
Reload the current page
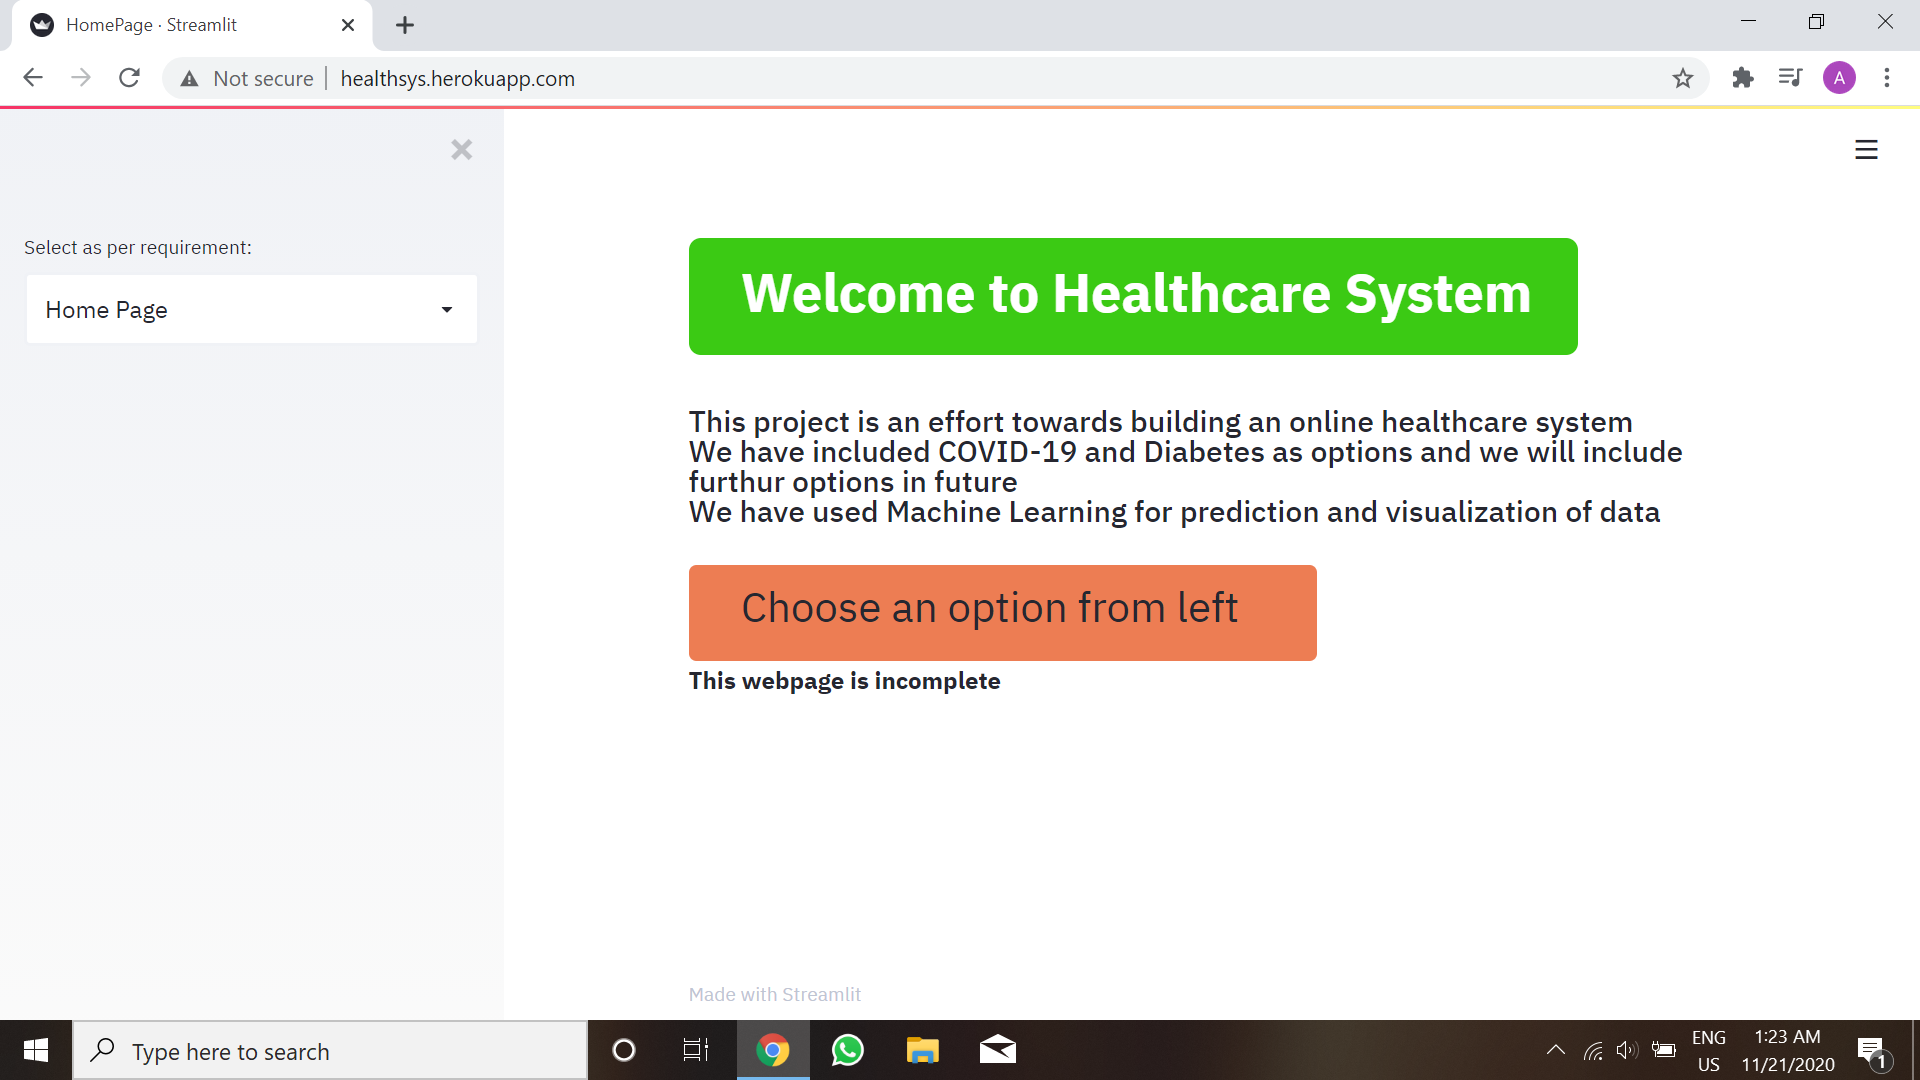(129, 78)
